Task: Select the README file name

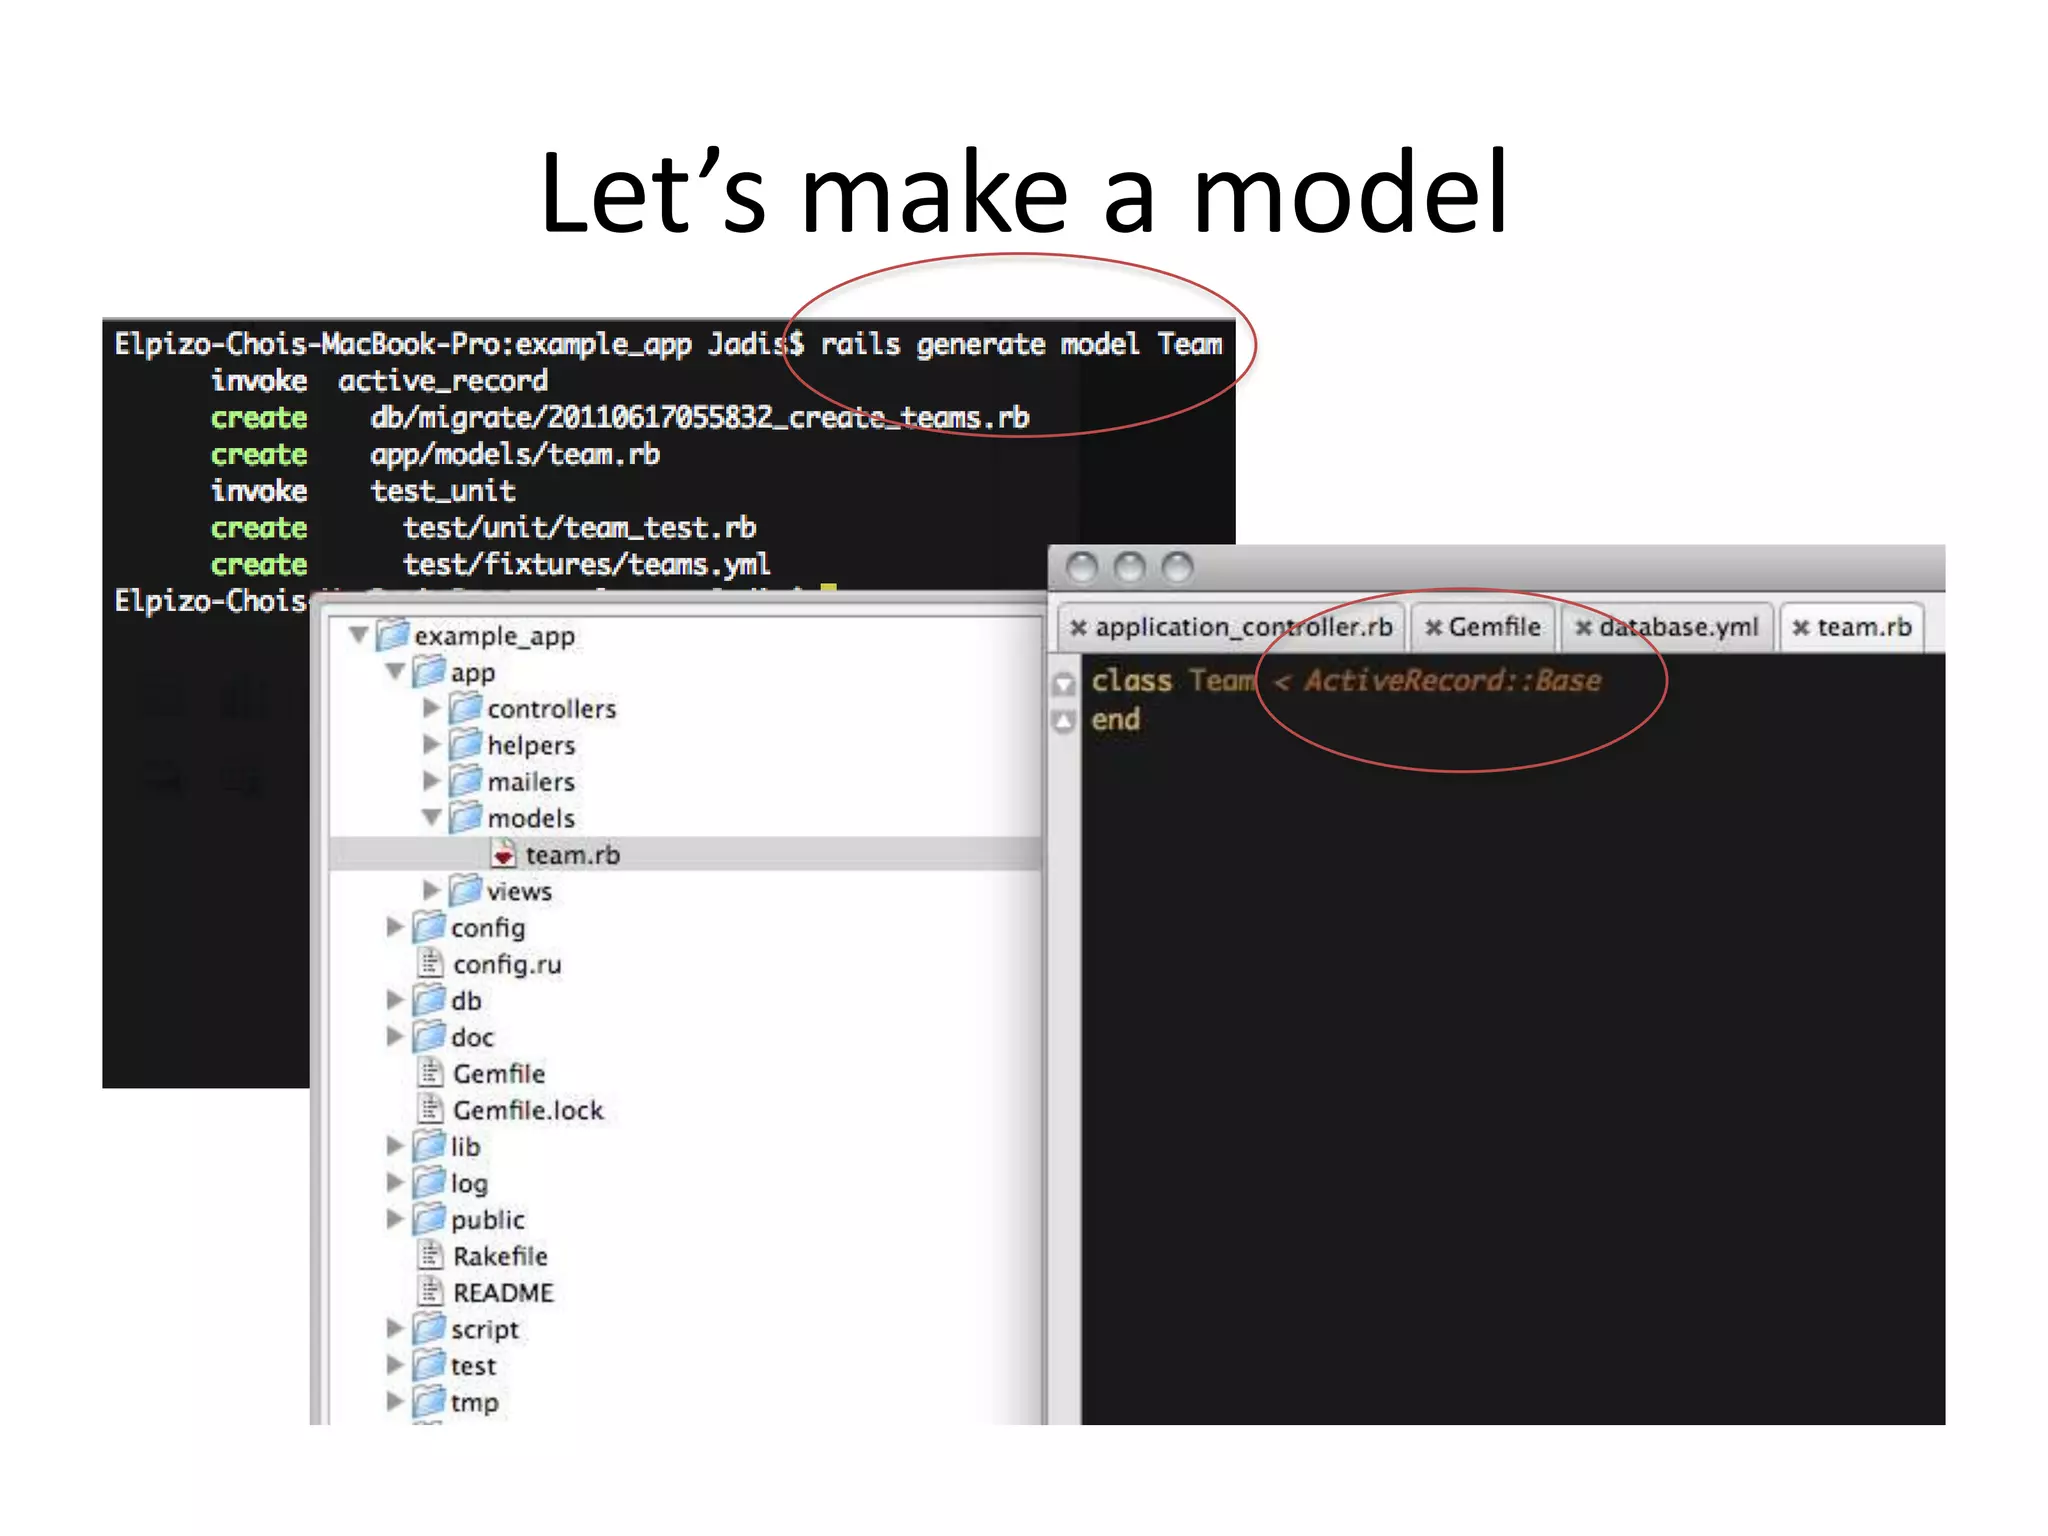Action: [503, 1293]
